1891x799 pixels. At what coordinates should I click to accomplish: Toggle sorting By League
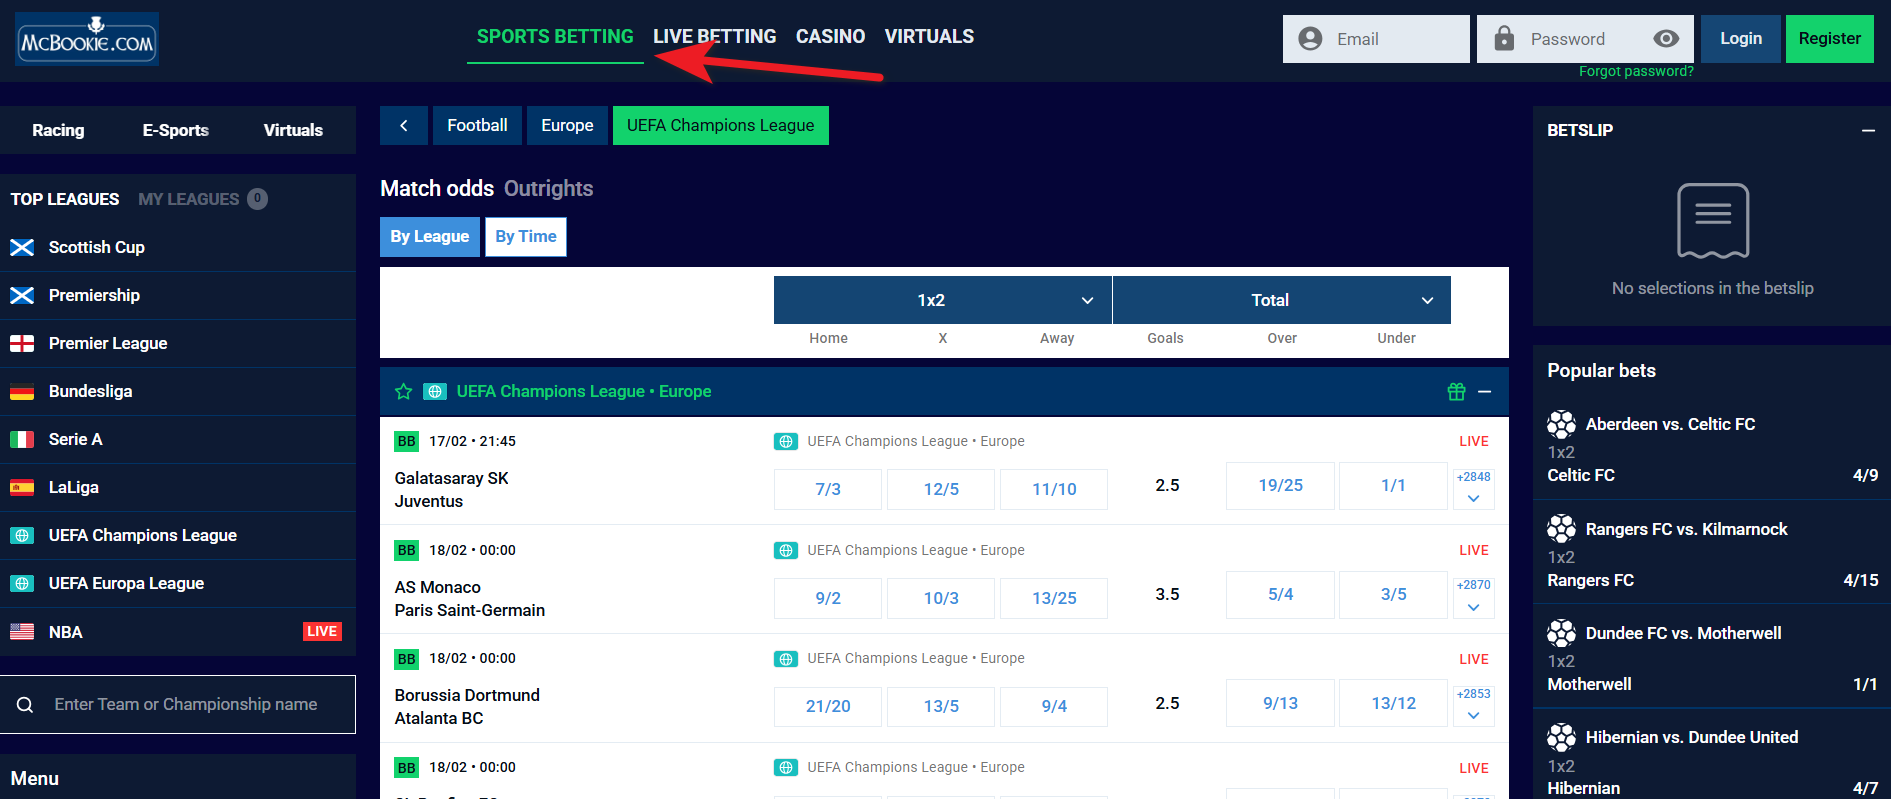click(430, 237)
